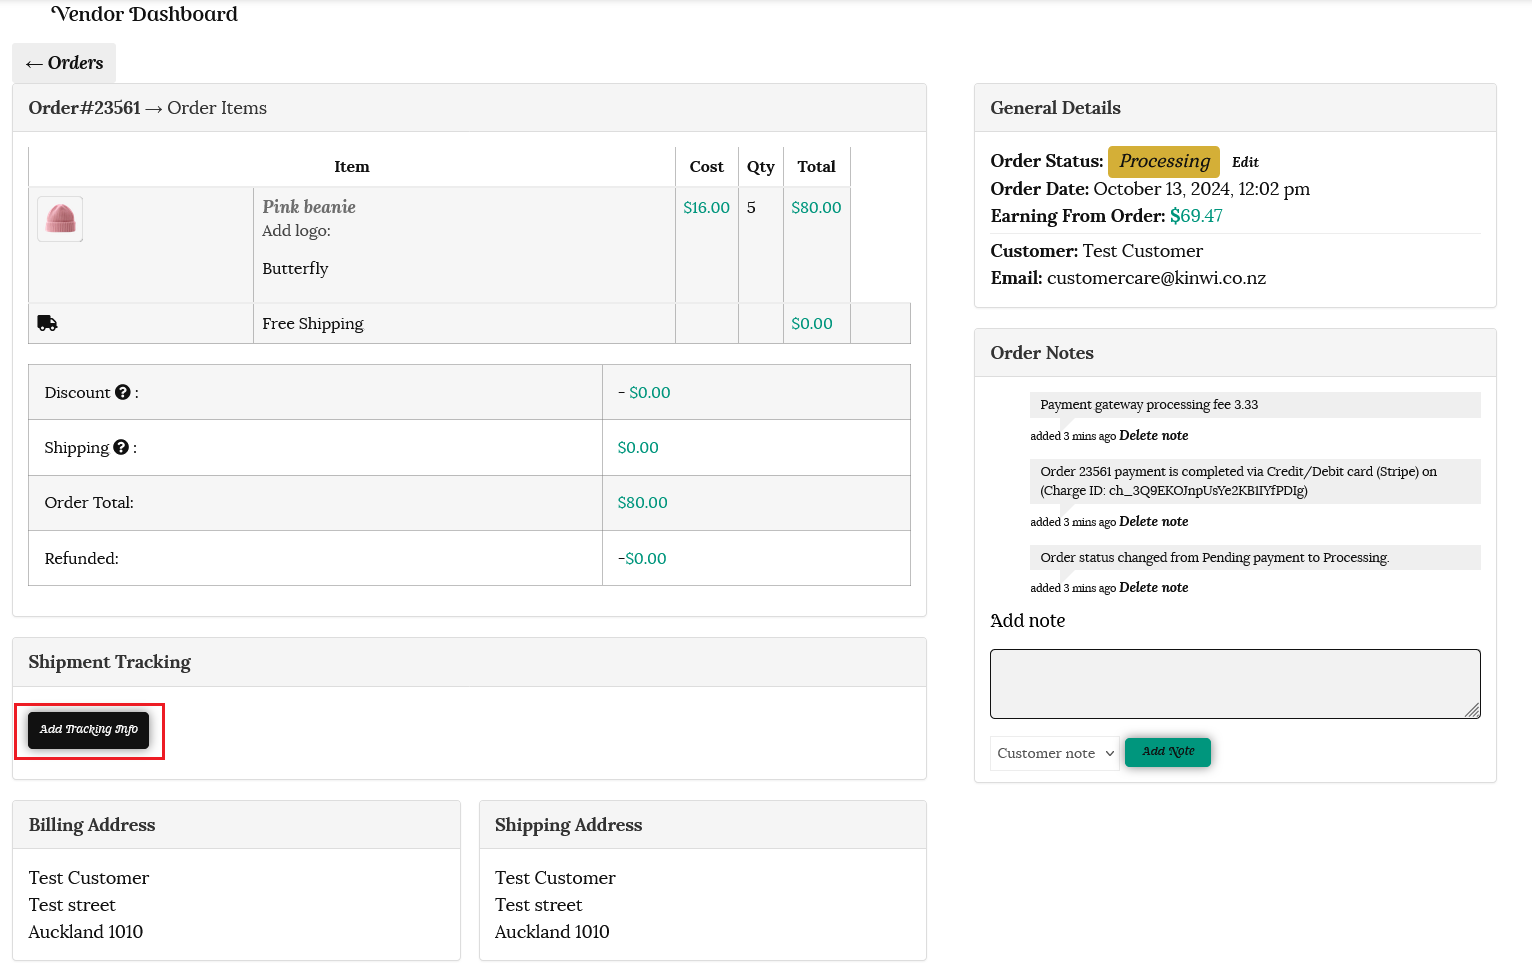This screenshot has height=968, width=1532.
Task: Open the Customer note type dropdown
Action: tap(1055, 753)
